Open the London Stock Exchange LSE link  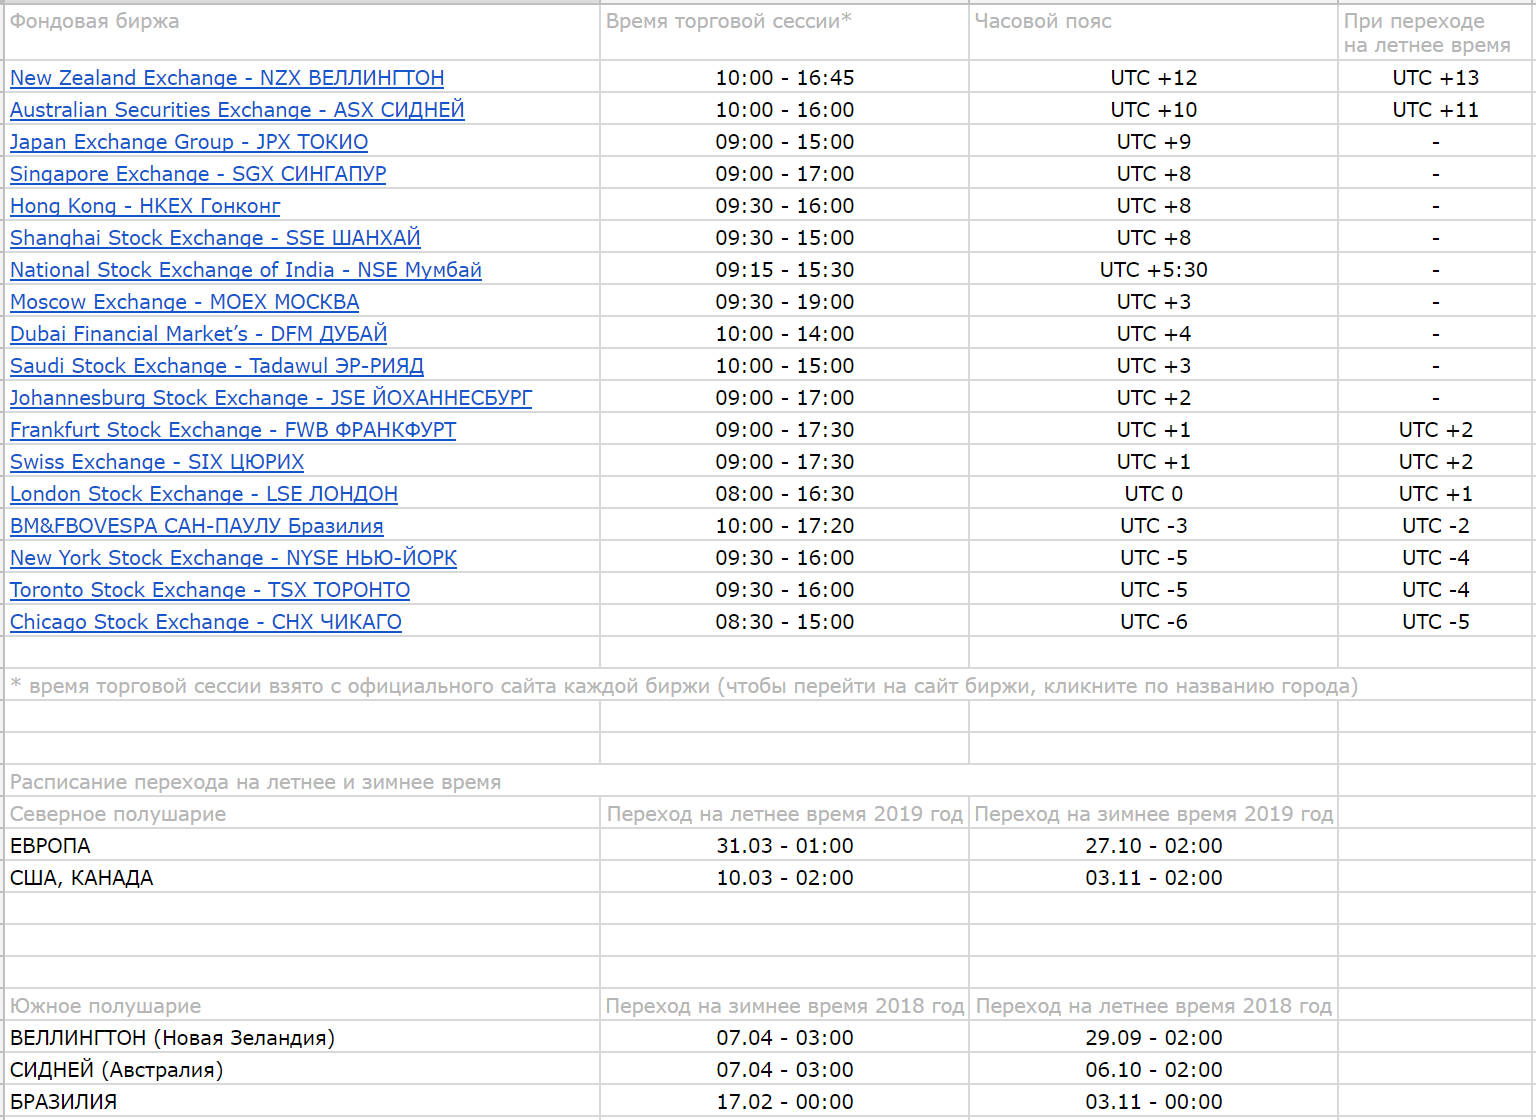point(204,494)
